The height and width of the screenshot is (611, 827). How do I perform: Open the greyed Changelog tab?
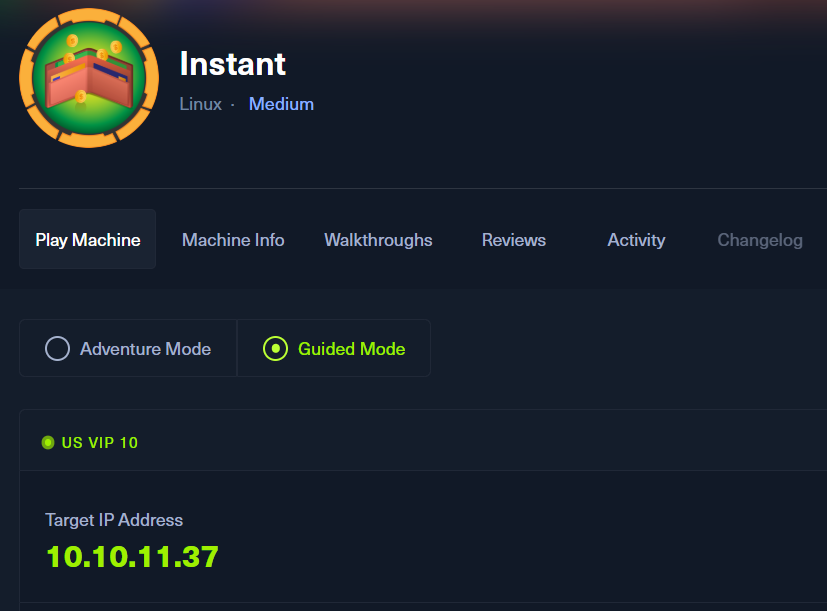coord(760,240)
